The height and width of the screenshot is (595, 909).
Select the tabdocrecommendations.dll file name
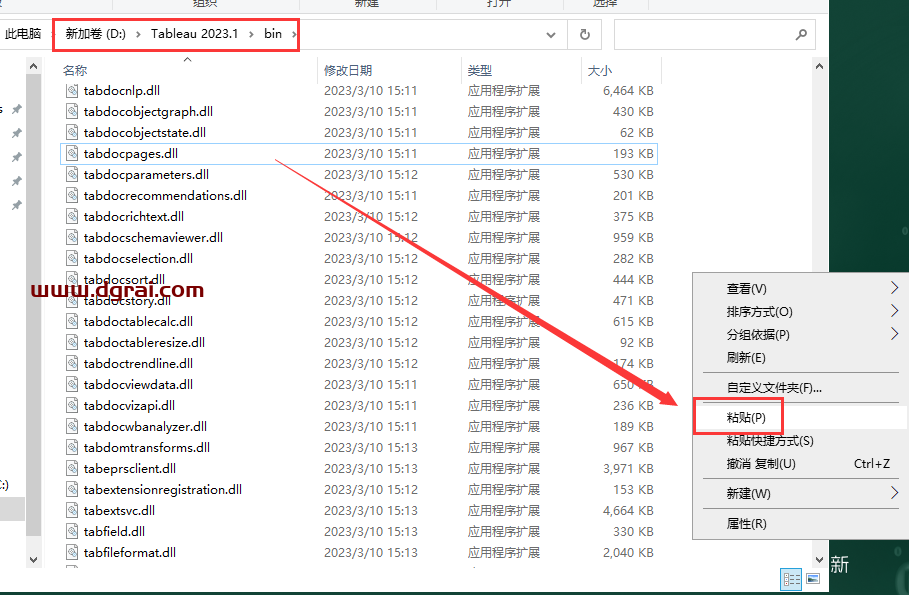tap(165, 195)
